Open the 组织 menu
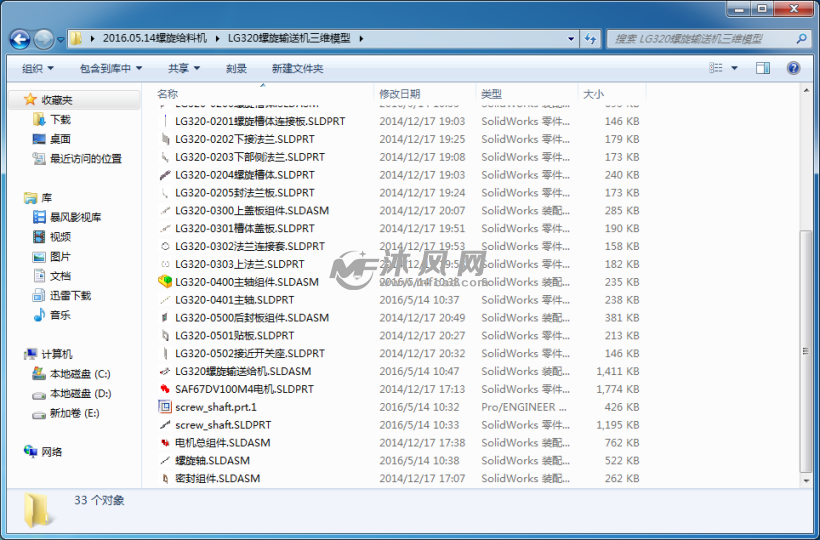The width and height of the screenshot is (820, 540). (x=38, y=68)
